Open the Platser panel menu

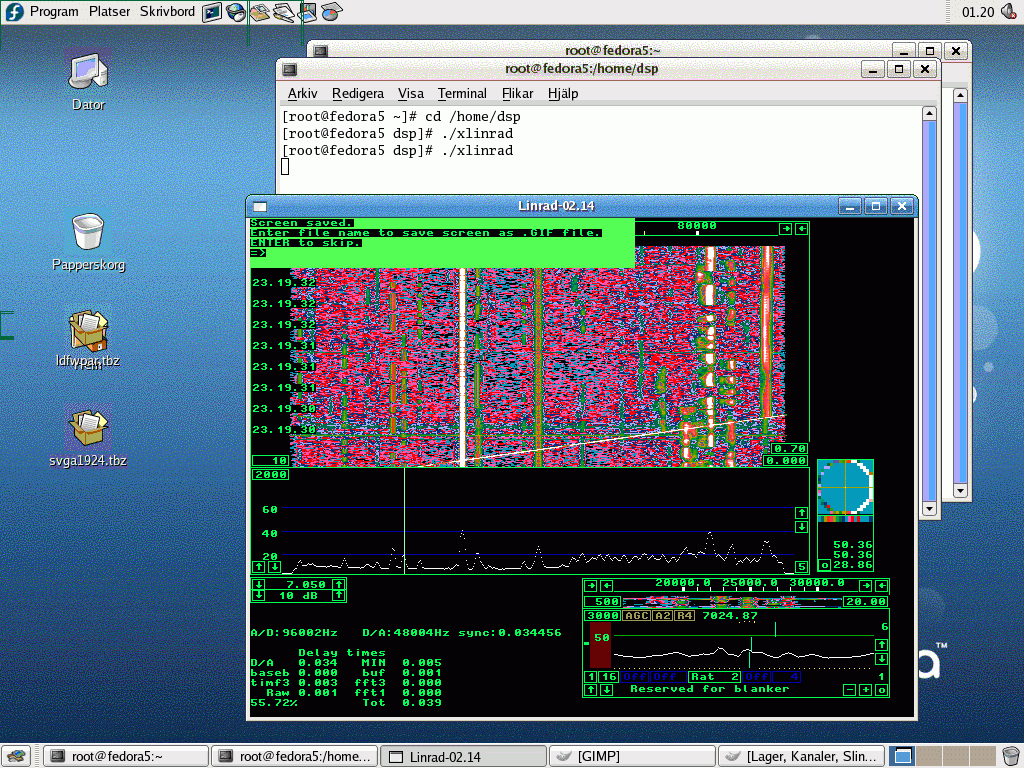[x=109, y=12]
